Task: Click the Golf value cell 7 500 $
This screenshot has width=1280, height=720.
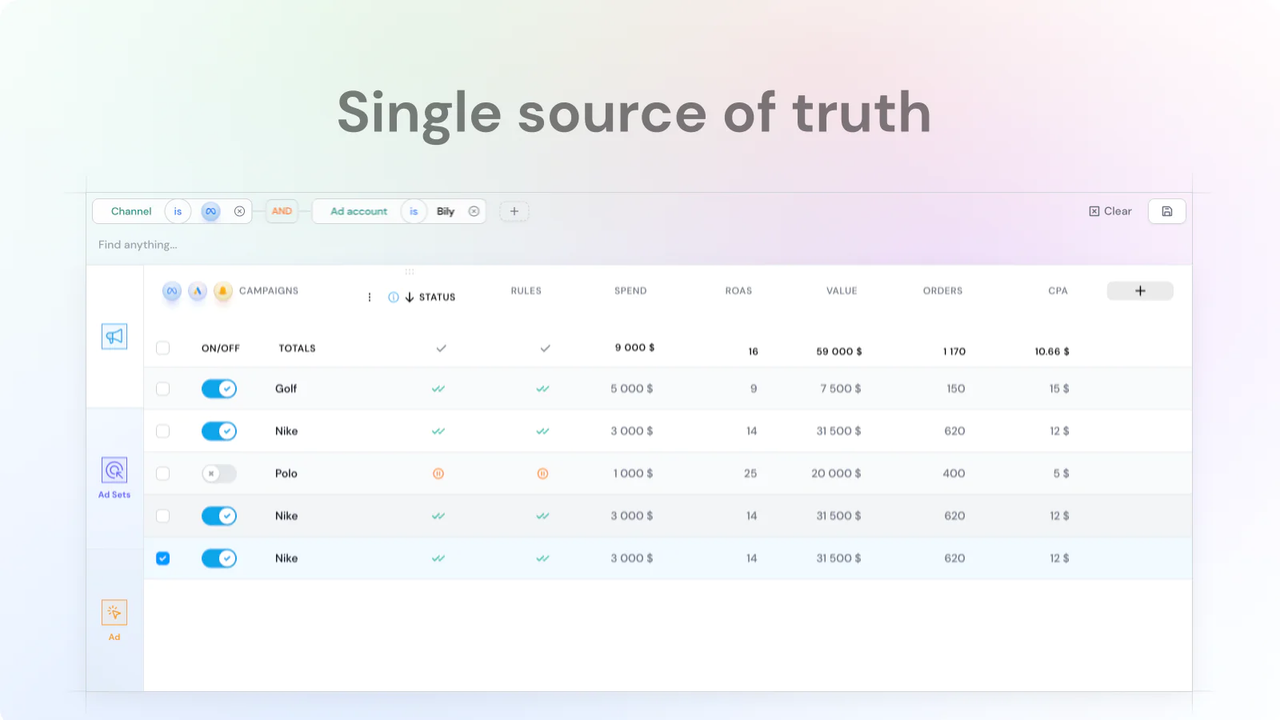Action: pyautogui.click(x=841, y=389)
